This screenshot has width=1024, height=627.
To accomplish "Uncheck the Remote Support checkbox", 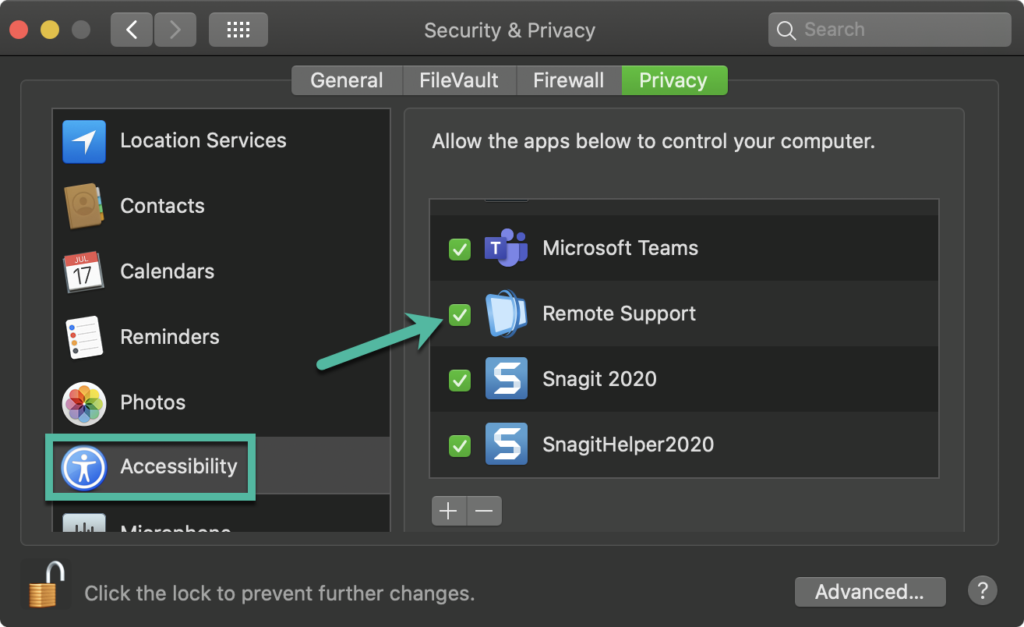I will 459,314.
